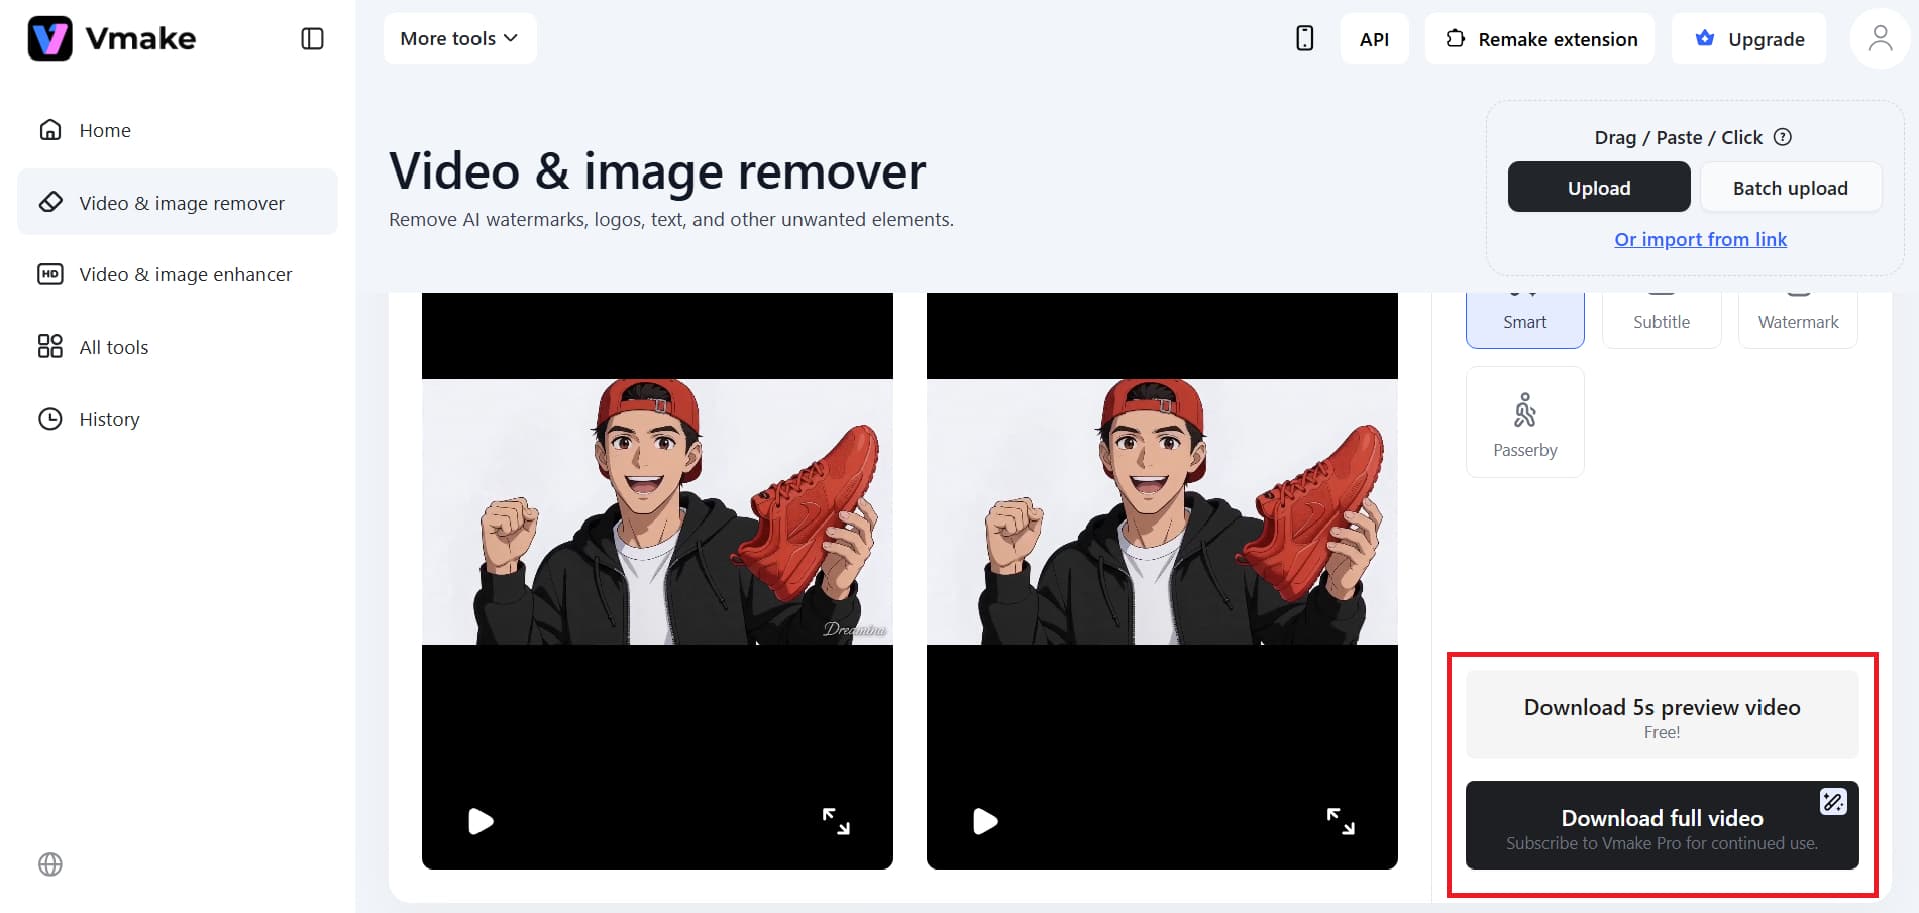Click Batch upload
This screenshot has height=913, width=1919.
[1790, 187]
